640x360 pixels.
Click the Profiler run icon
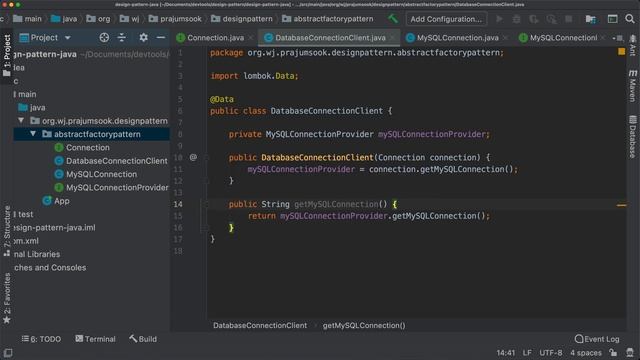tap(551, 19)
